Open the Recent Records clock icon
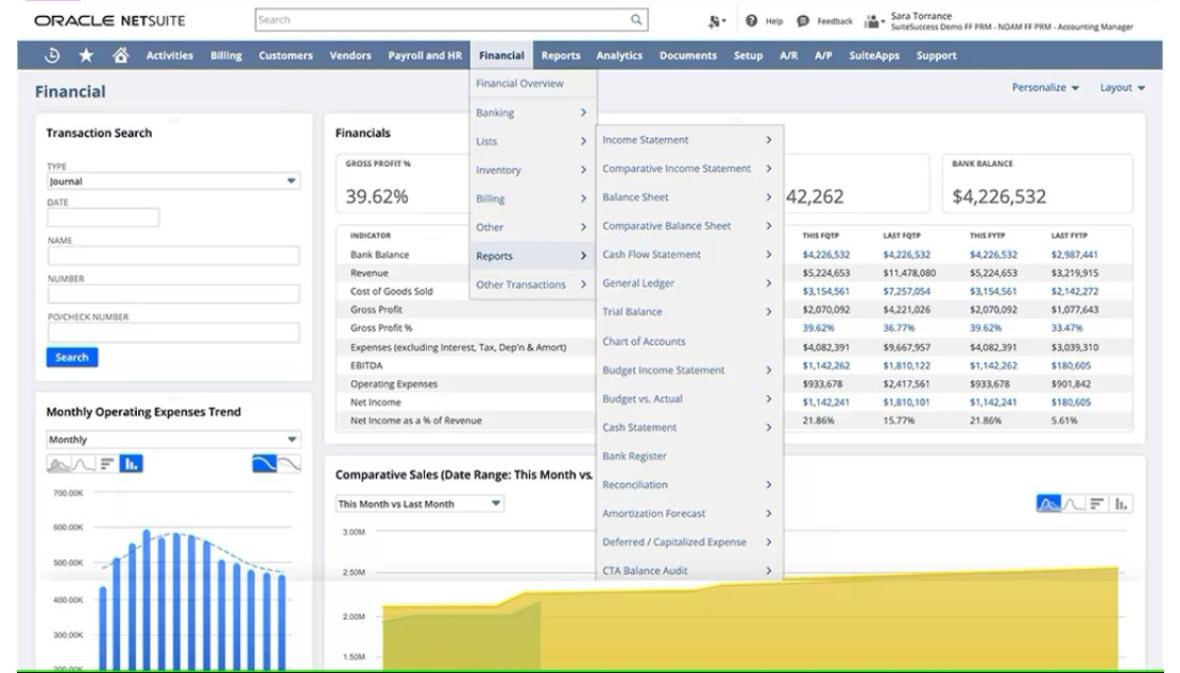Screen dimensions: 1180x673 click(52, 55)
